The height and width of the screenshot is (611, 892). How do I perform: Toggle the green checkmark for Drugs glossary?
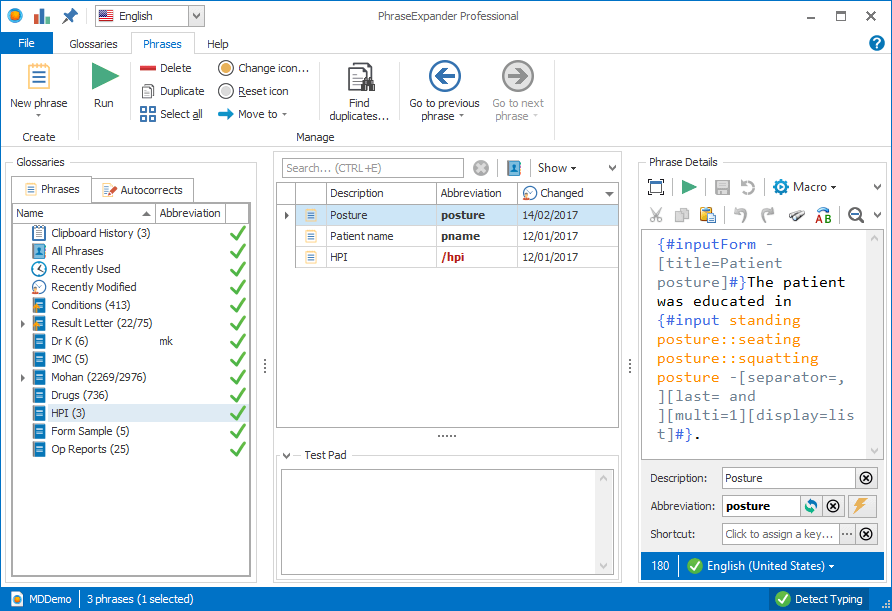point(238,395)
